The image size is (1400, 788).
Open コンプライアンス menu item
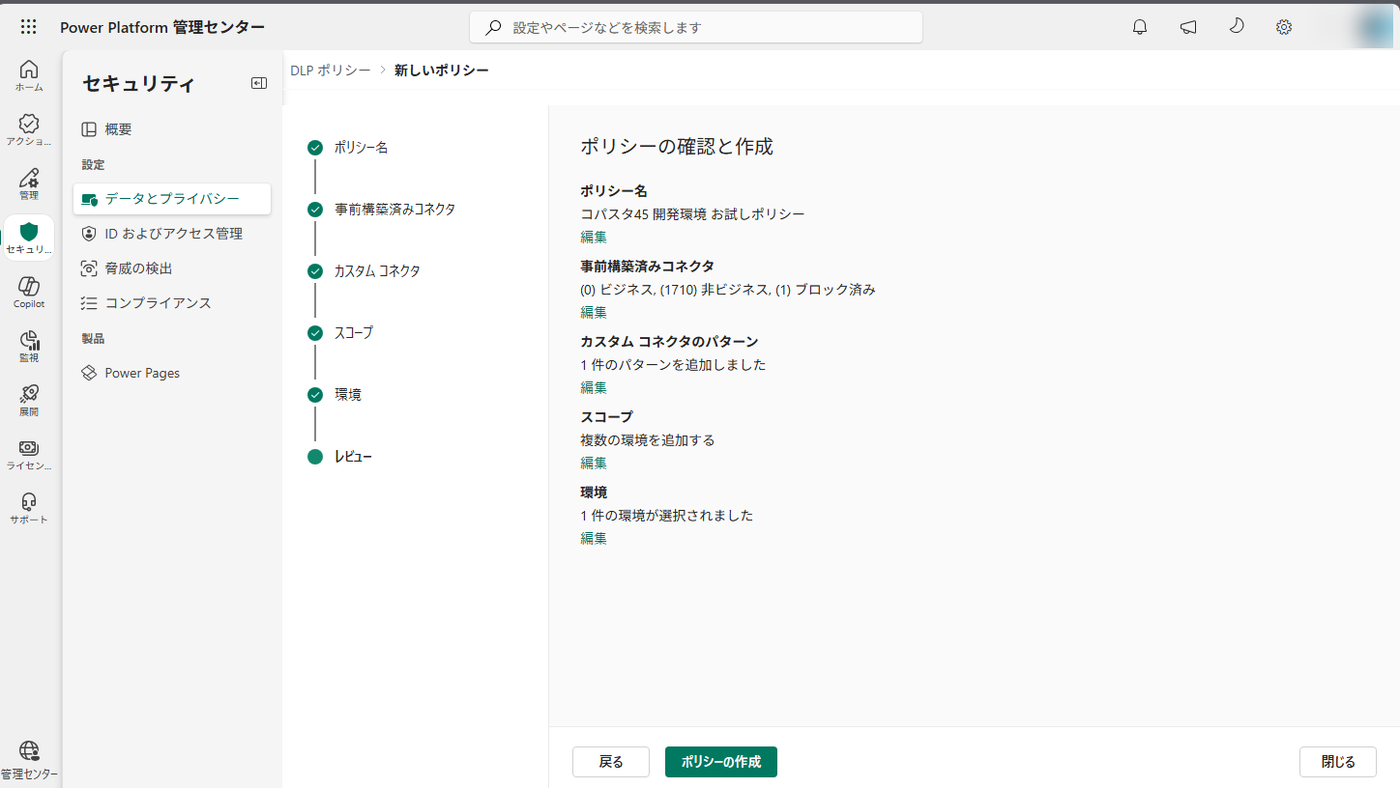[172, 303]
